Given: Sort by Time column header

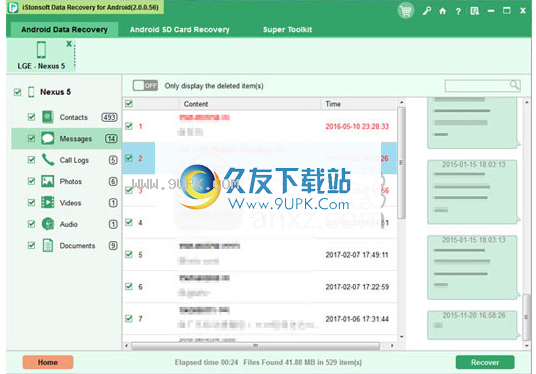Looking at the screenshot, I should click(359, 104).
